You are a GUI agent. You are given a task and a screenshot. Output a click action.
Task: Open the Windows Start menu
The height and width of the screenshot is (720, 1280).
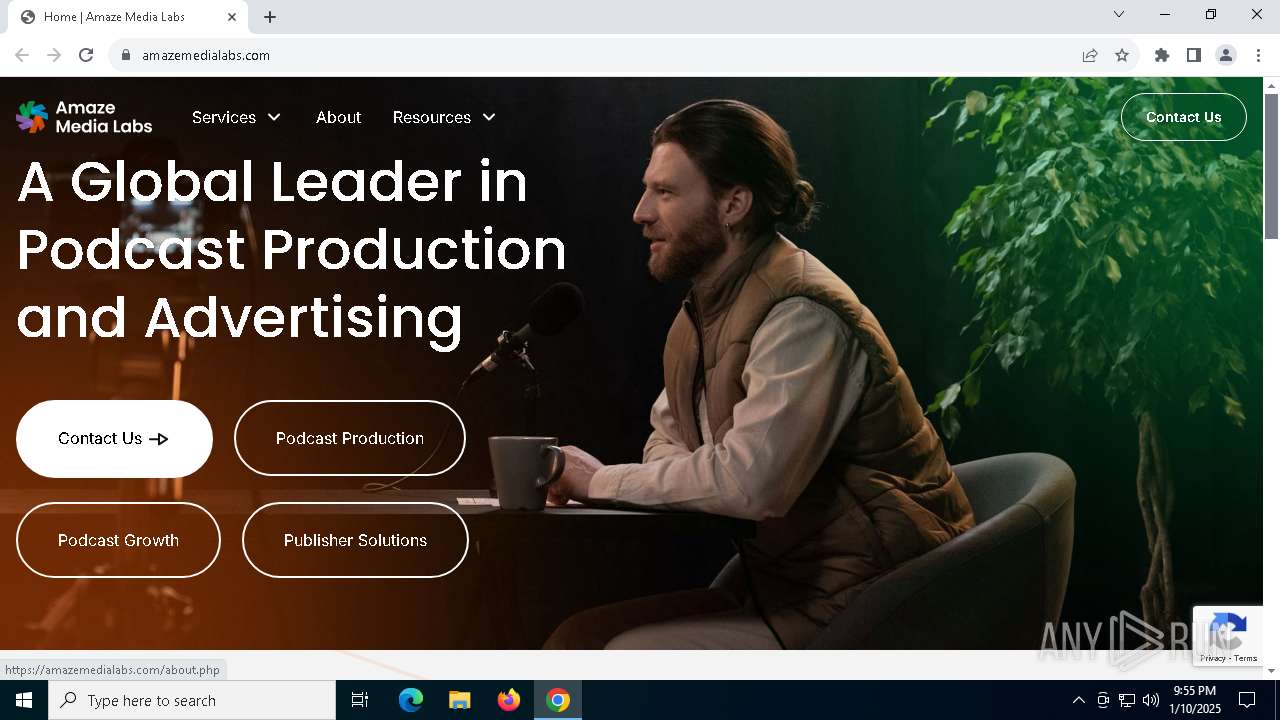coord(24,700)
